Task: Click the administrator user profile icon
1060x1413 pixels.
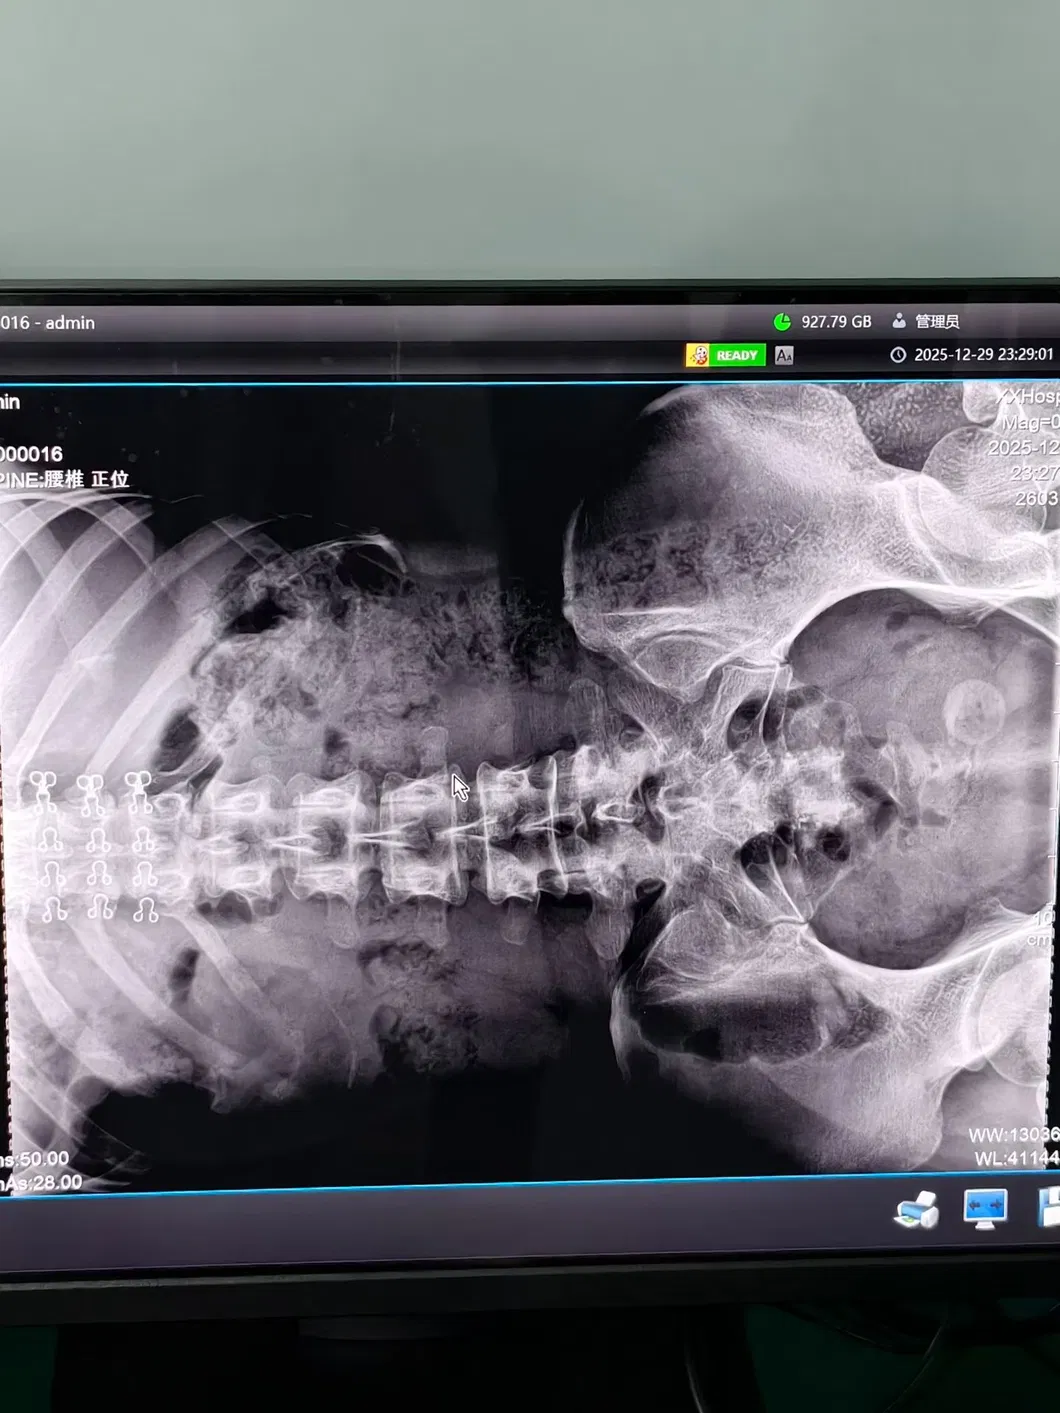Action: click(900, 321)
